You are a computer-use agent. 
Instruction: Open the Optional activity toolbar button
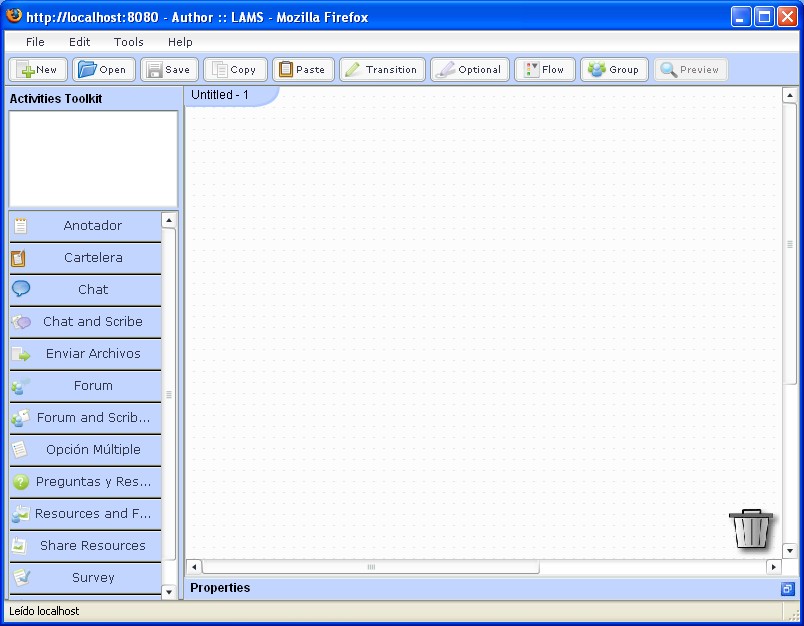[x=470, y=70]
